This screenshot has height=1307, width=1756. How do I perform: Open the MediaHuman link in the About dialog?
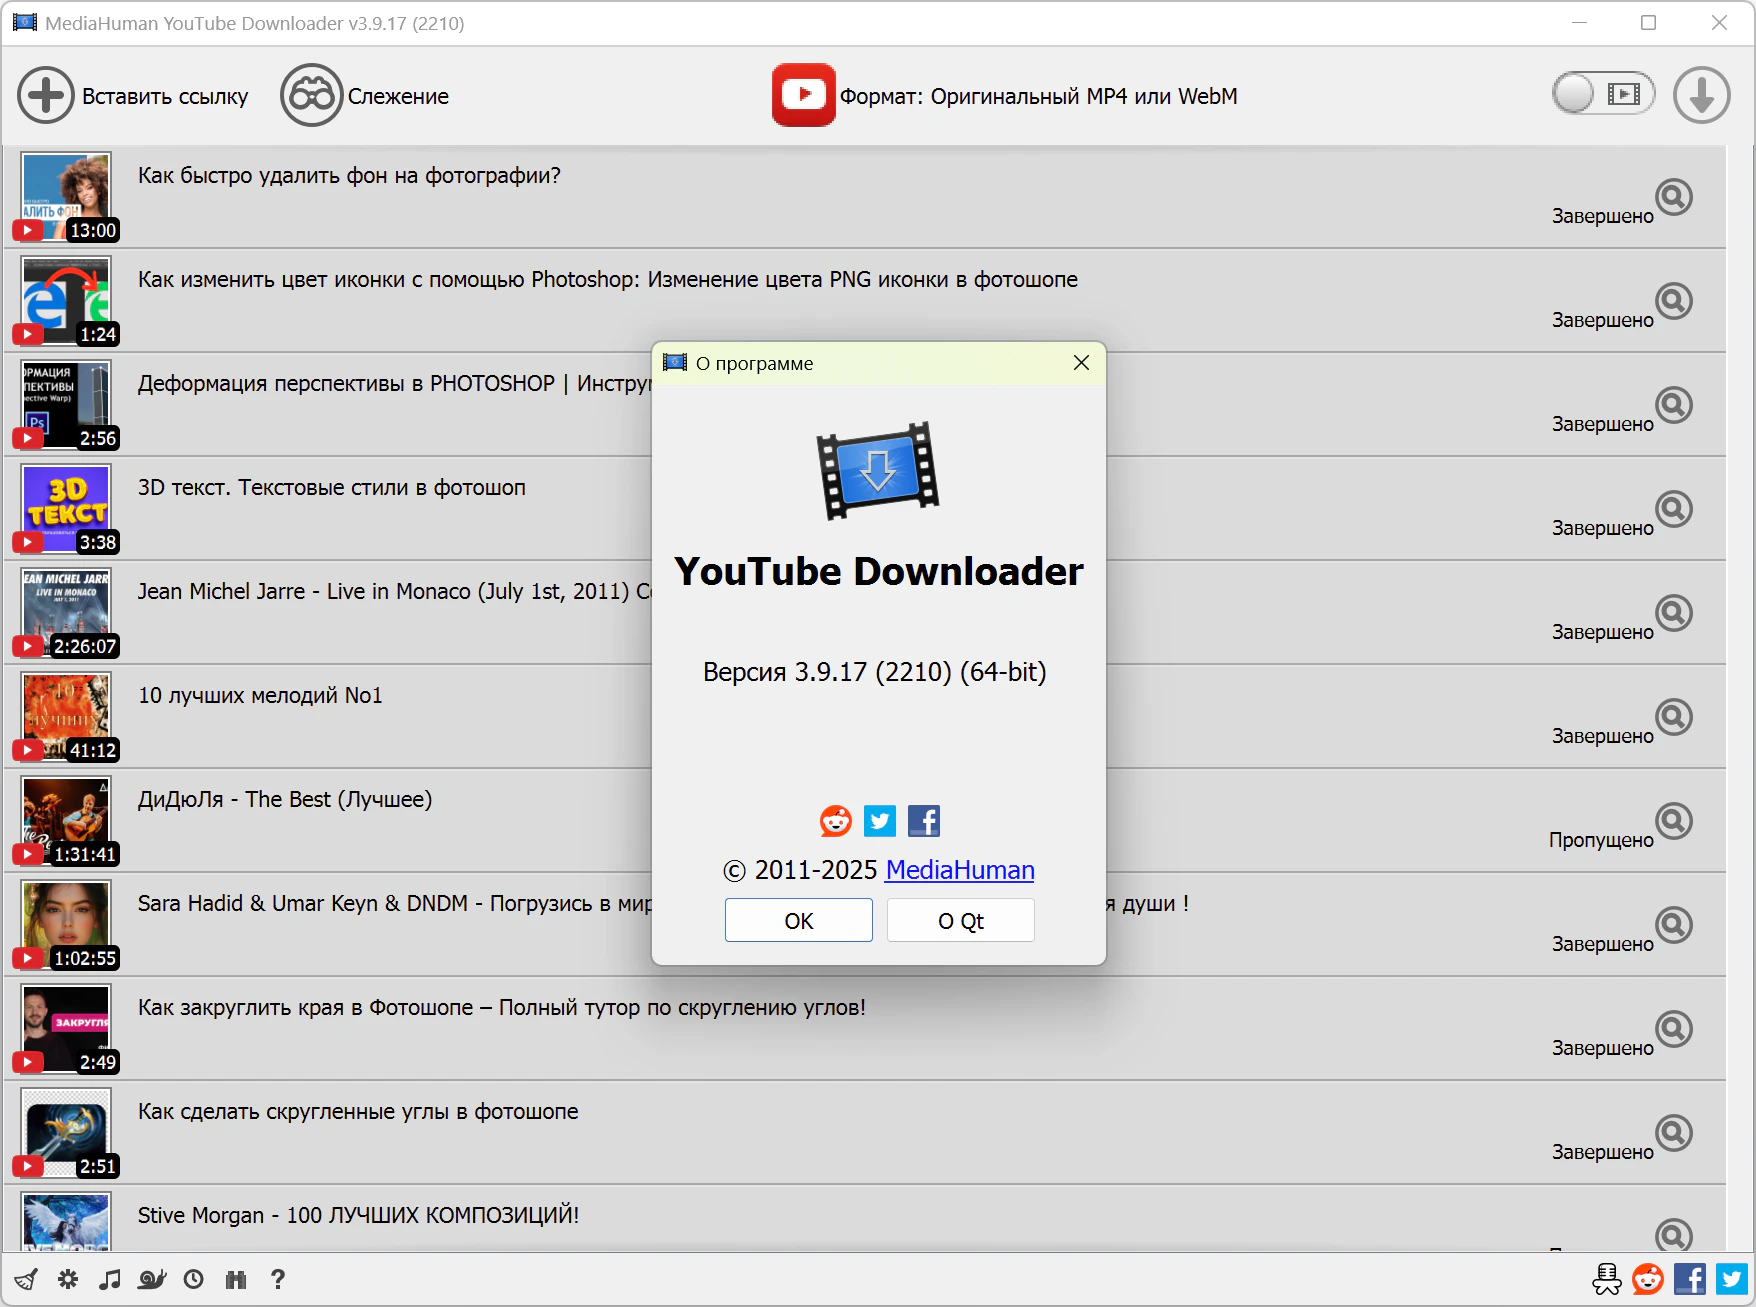point(960,870)
